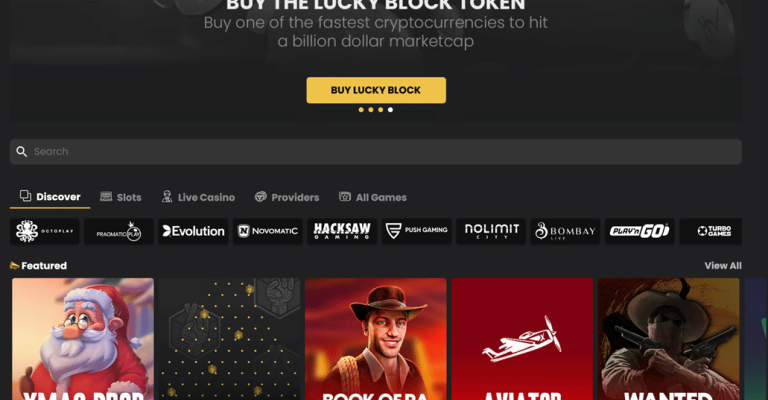Open the All Games tab
This screenshot has height=400, width=768.
pyautogui.click(x=373, y=197)
